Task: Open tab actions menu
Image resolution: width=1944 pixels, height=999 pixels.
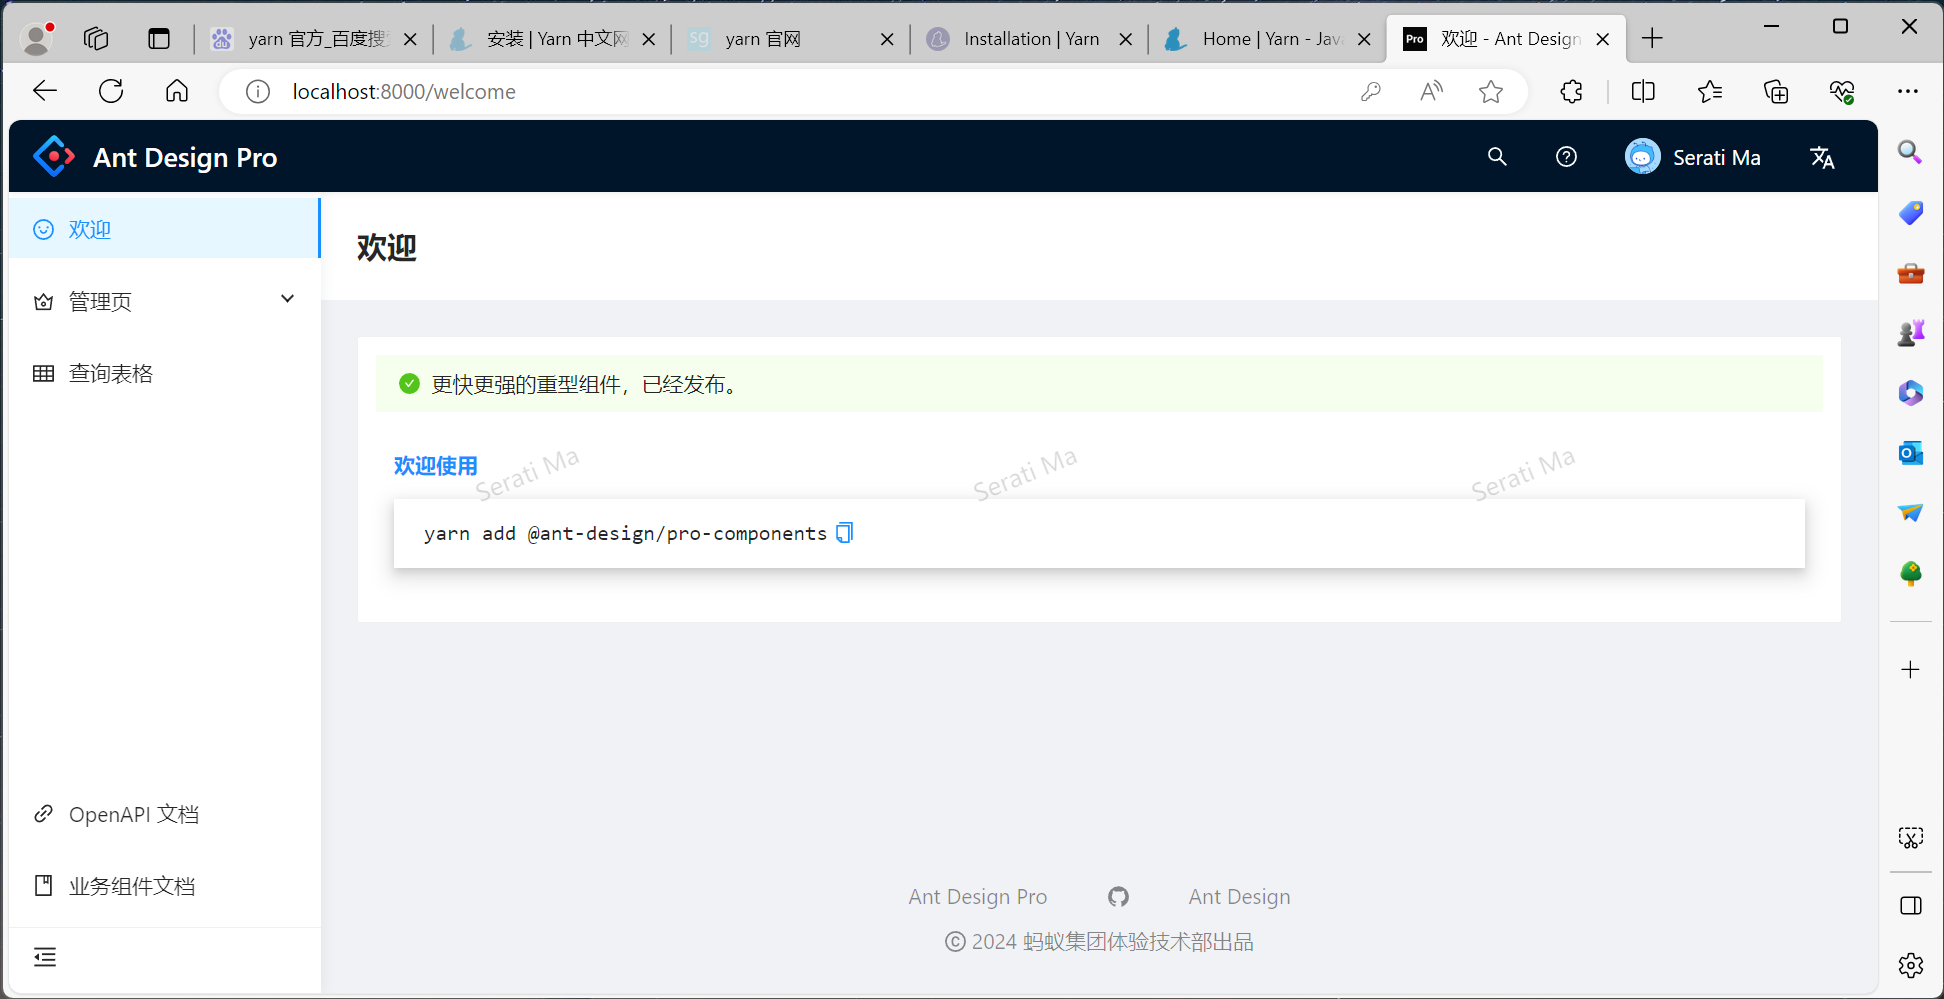Action: pos(158,39)
